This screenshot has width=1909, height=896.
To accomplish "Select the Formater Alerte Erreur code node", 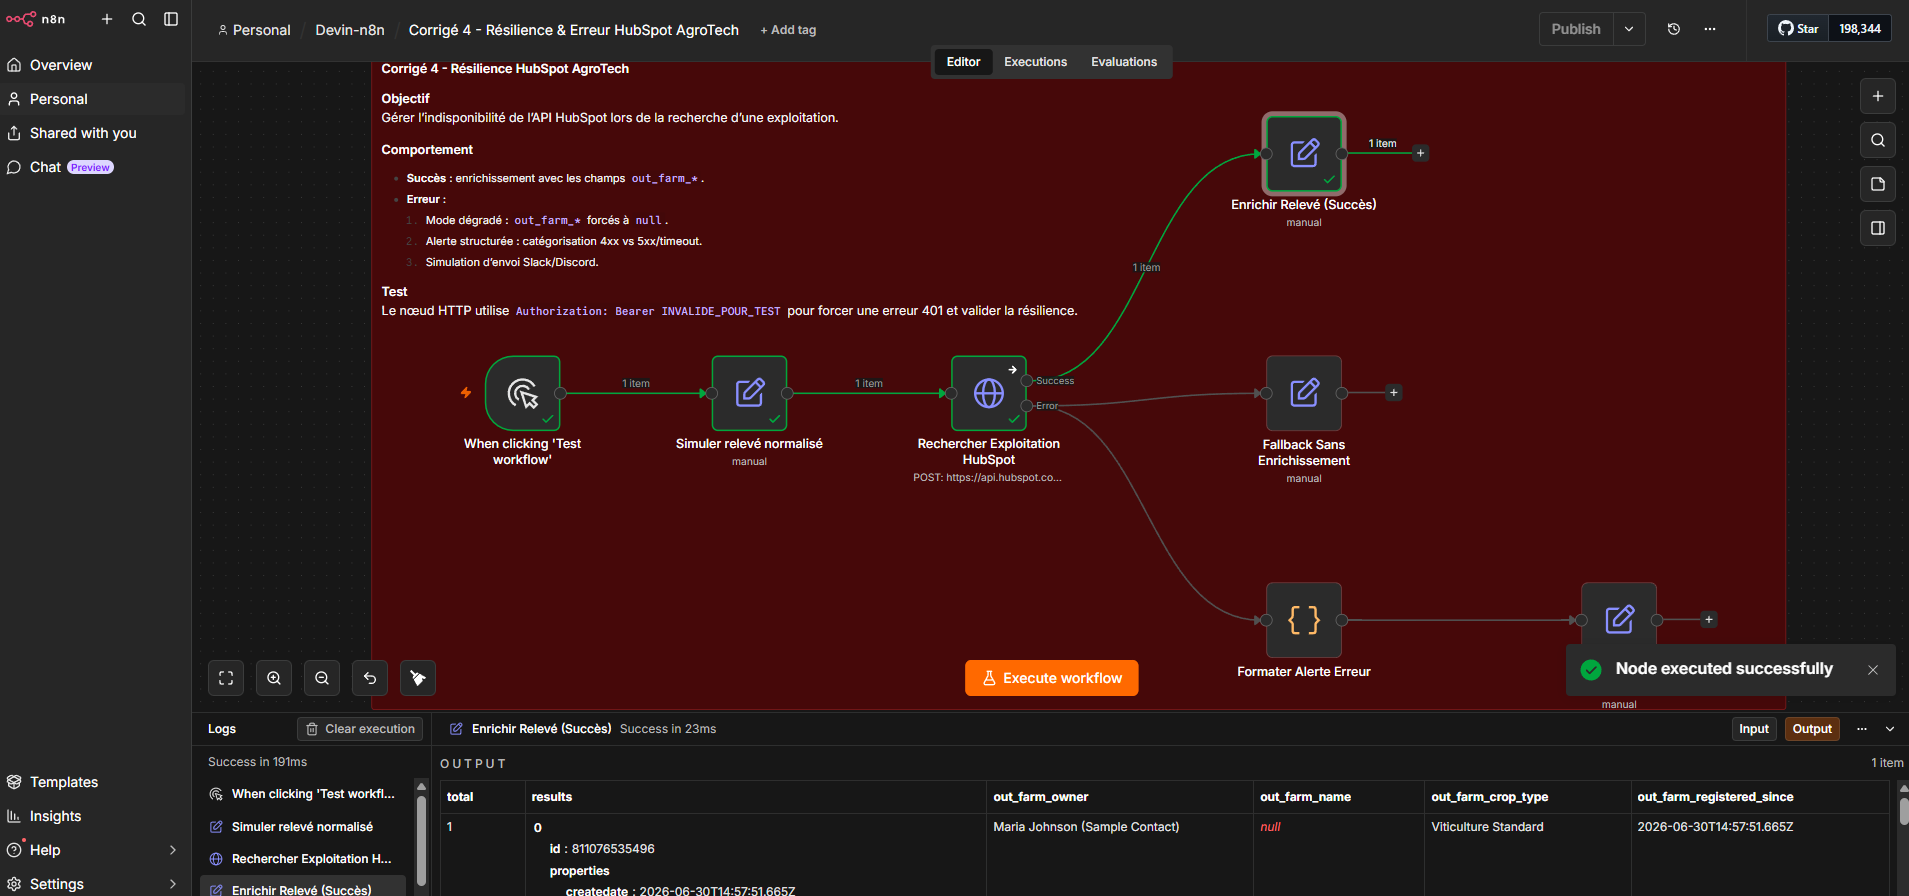I will click(x=1304, y=620).
